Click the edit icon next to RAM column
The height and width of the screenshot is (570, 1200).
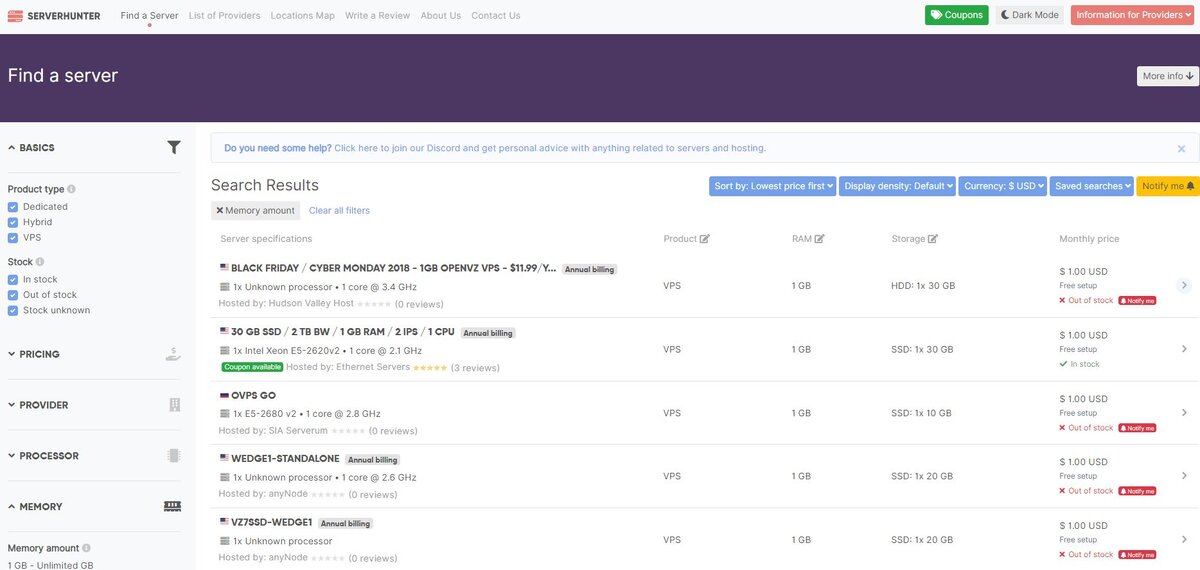[820, 239]
